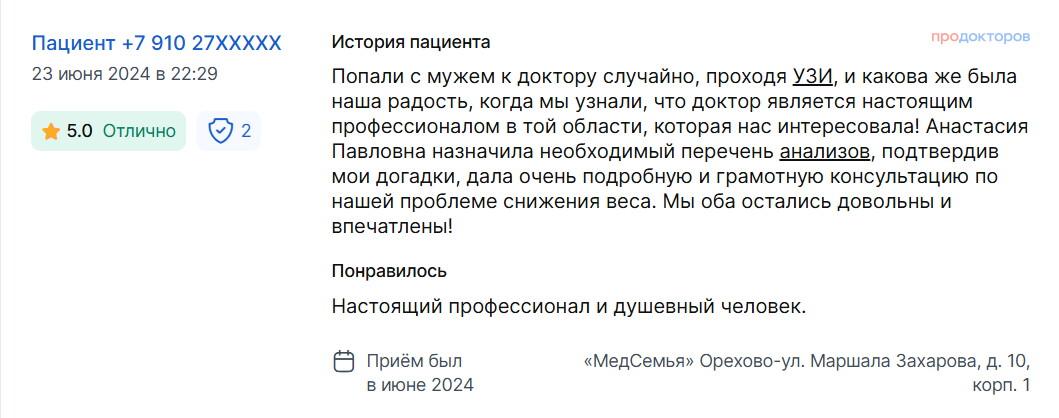Click the ПроДокторов watermark logo
Screen dimensions: 1059x418
click(981, 36)
